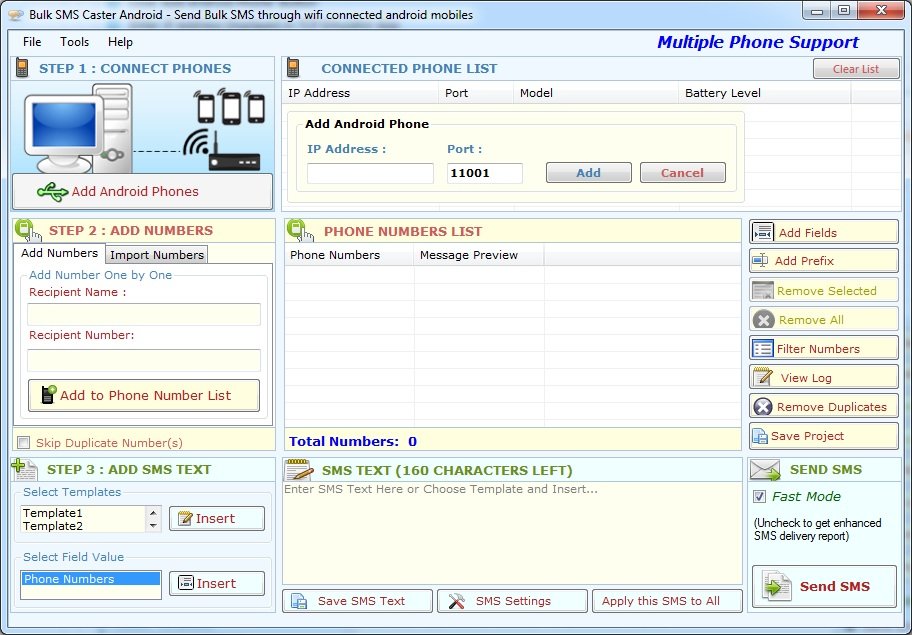Viewport: 912px width, 635px height.
Task: Click Apply this SMS to All
Action: (x=667, y=601)
